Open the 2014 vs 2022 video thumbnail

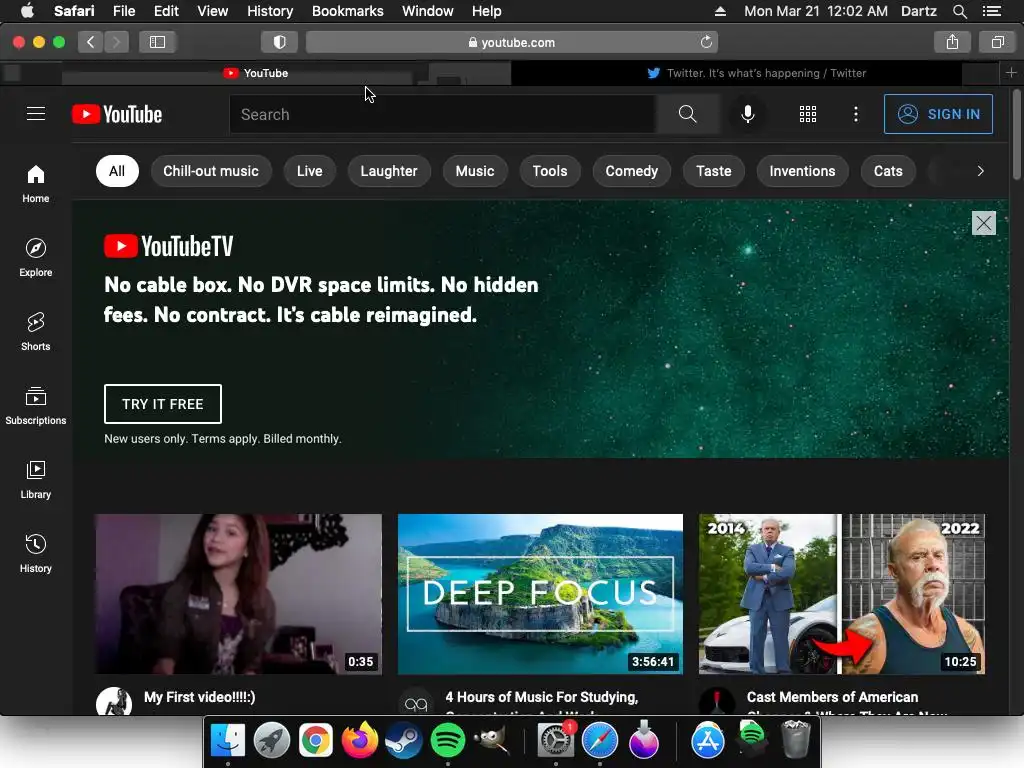pos(842,594)
